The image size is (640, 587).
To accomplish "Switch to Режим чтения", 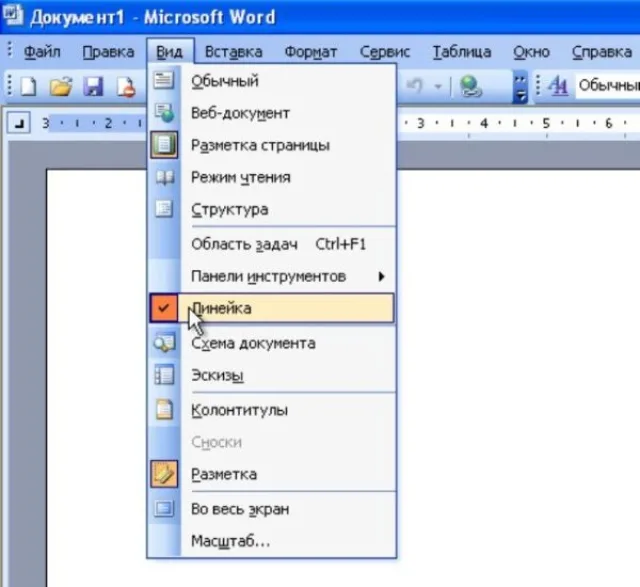I will (x=272, y=177).
